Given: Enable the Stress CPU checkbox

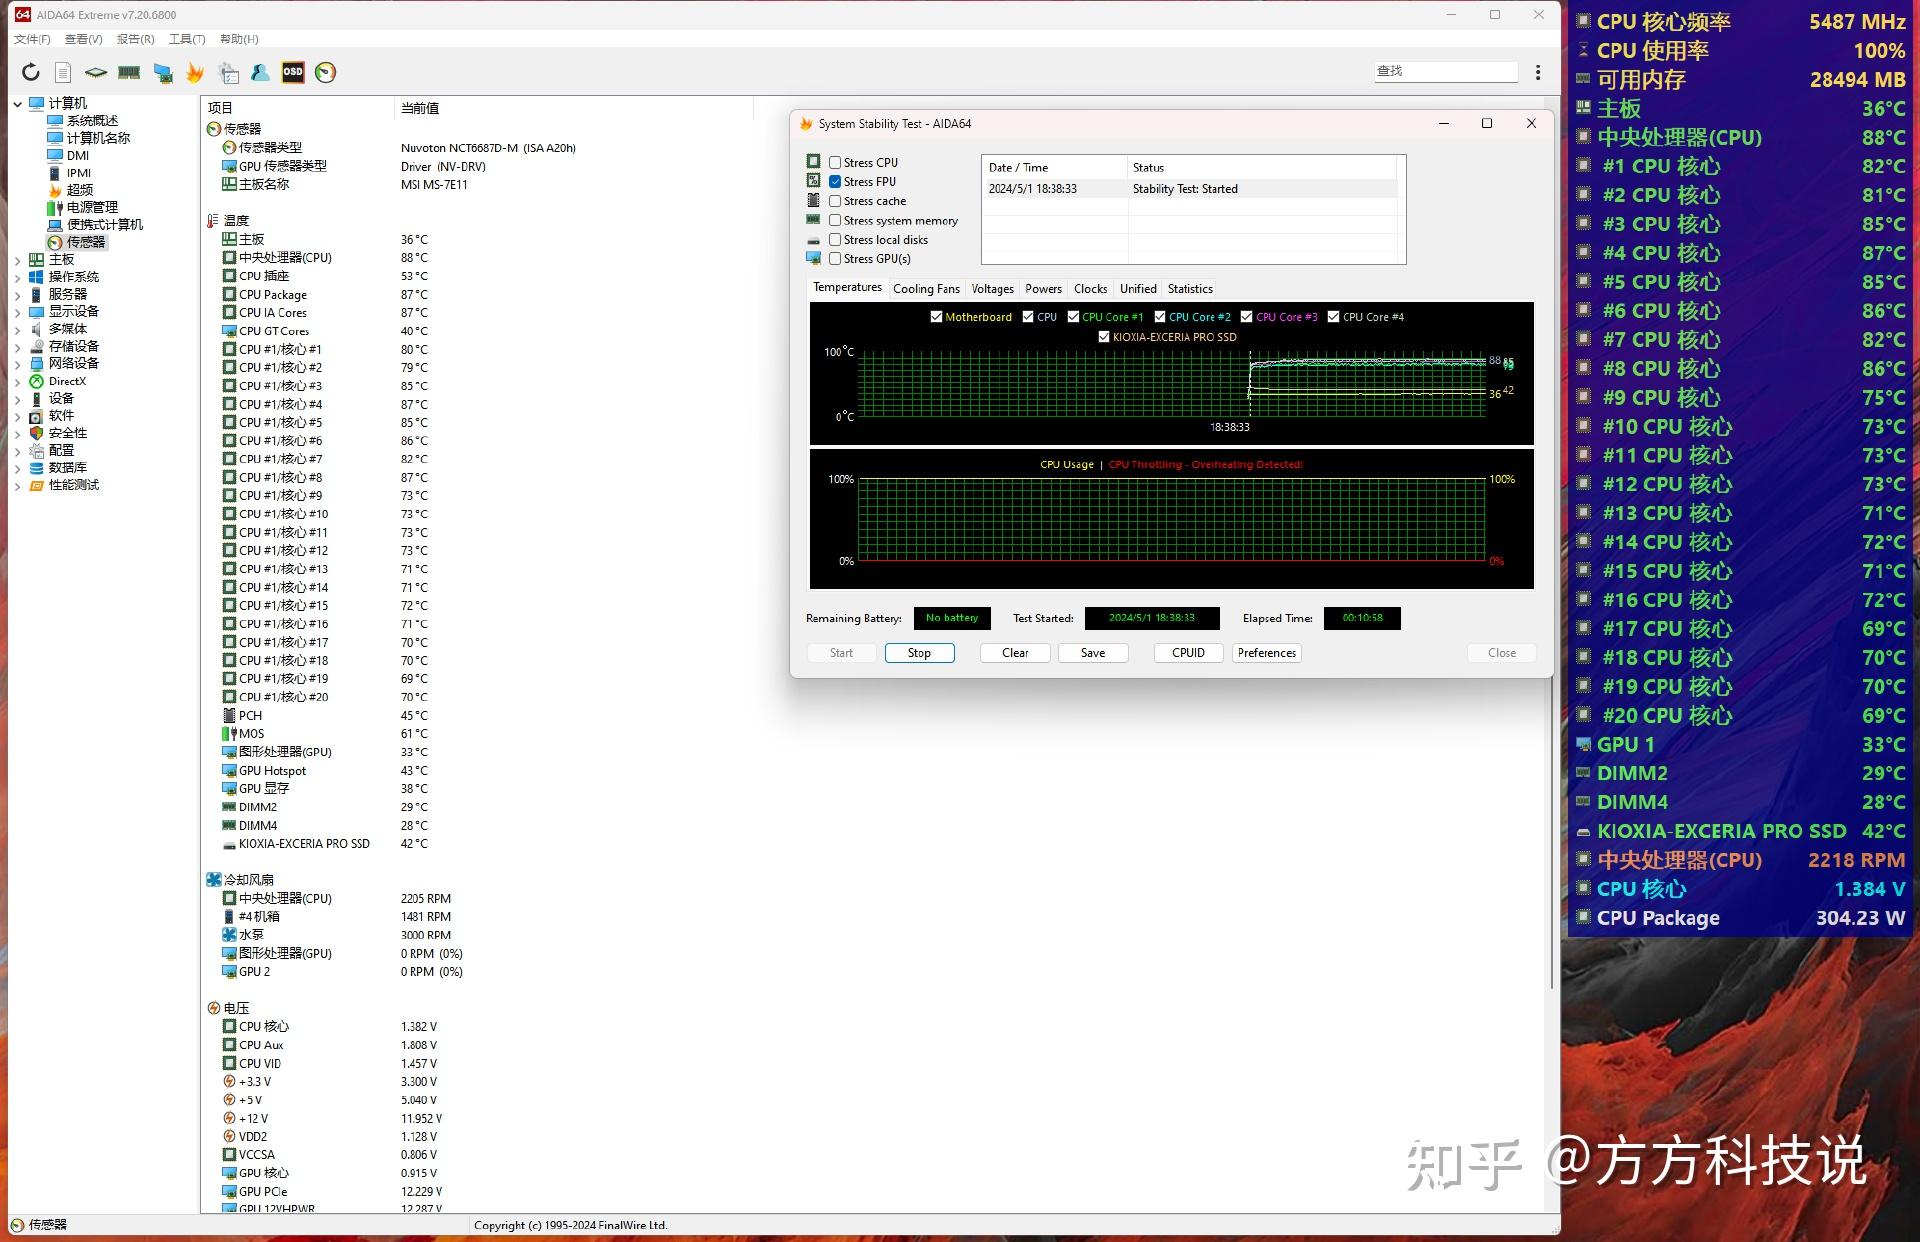Looking at the screenshot, I should 835,163.
